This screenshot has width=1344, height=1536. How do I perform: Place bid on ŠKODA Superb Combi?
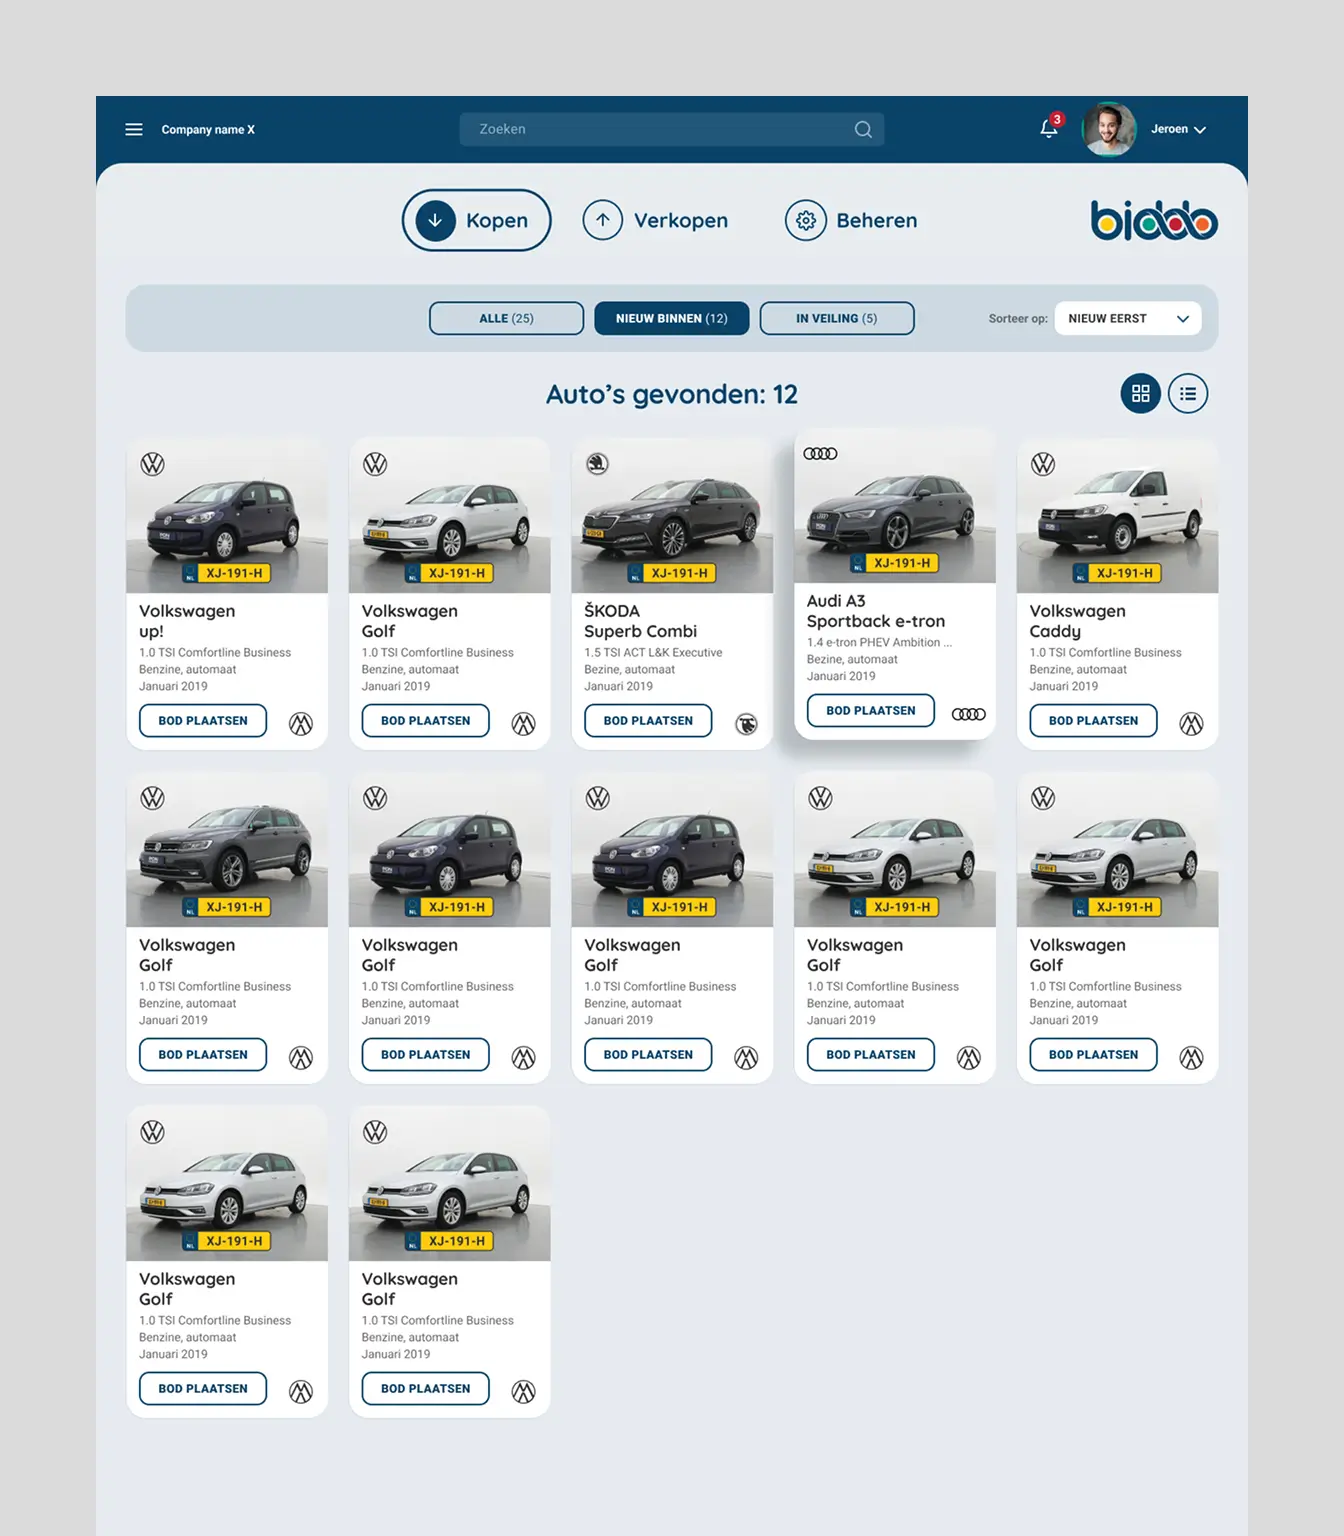click(x=648, y=720)
